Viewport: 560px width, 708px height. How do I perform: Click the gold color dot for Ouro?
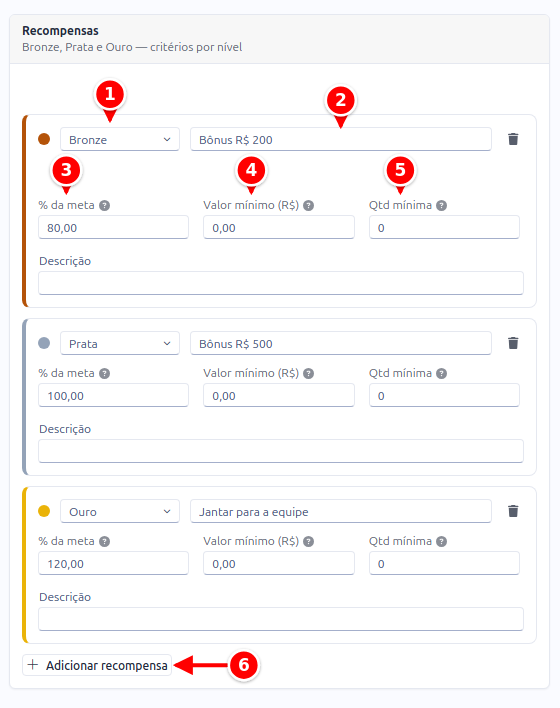coord(44,511)
